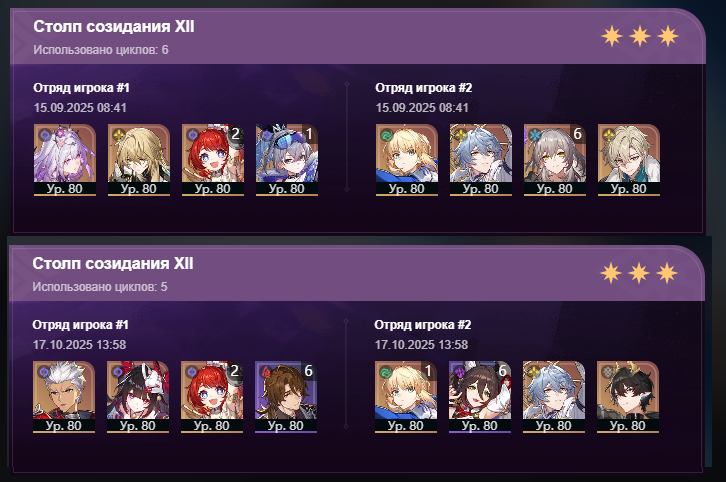Image resolution: width=726 pixels, height=482 pixels.
Task: Click the brown-haired man with fire element, badge 6
Action: pos(286,397)
